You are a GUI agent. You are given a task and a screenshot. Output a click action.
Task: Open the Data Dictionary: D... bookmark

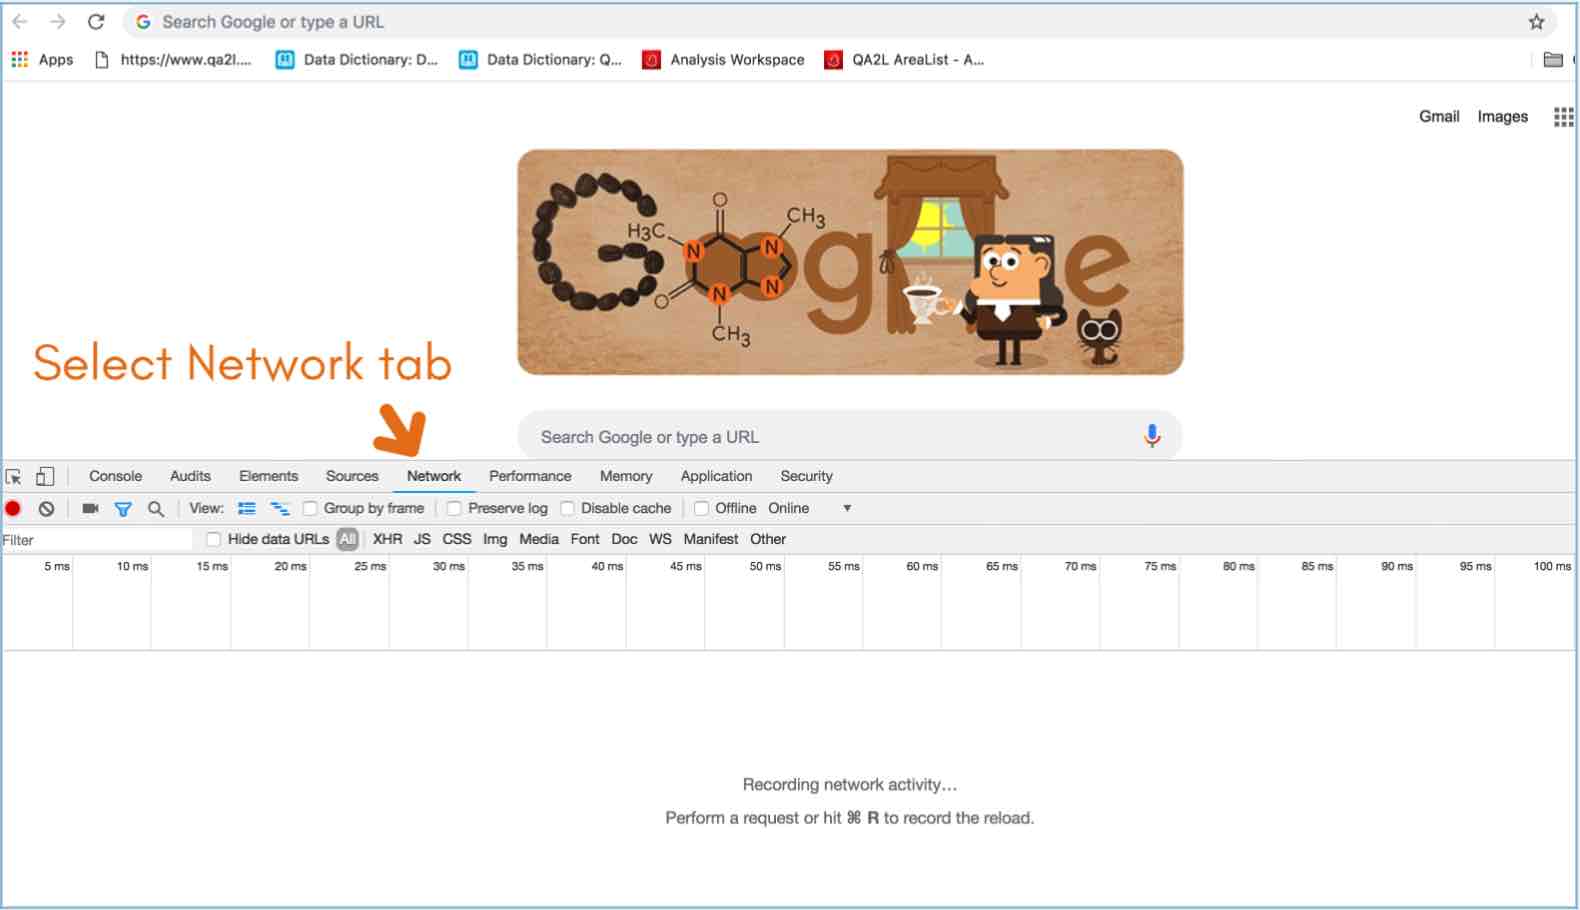tap(357, 60)
